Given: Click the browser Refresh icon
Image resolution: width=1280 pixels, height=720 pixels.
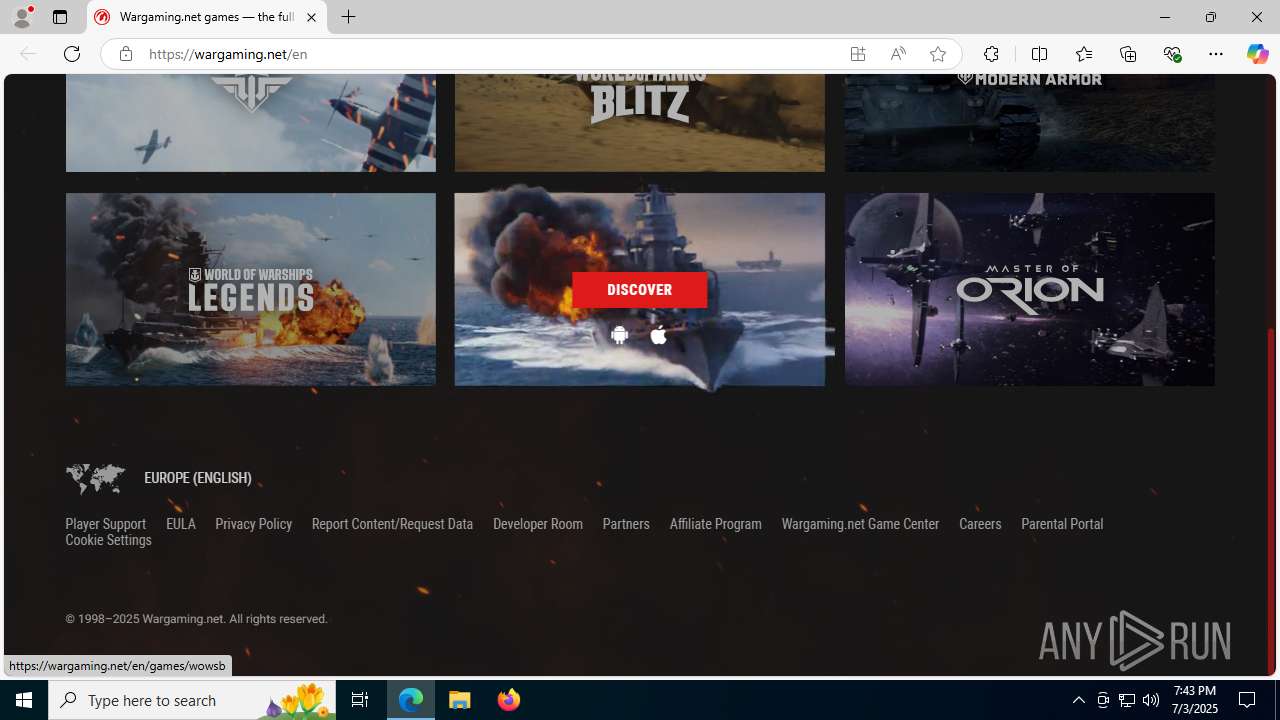Looking at the screenshot, I should tap(72, 54).
